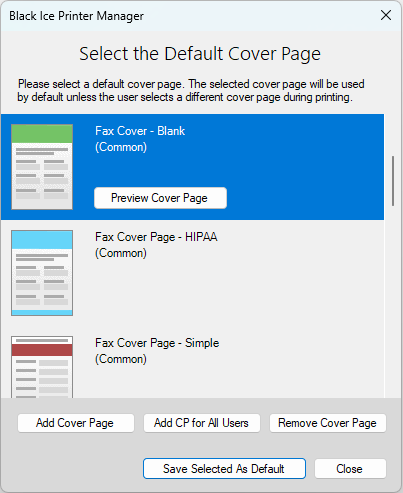403x493 pixels.
Task: Click the cover page list scrollbar thumb
Action: [x=393, y=181]
